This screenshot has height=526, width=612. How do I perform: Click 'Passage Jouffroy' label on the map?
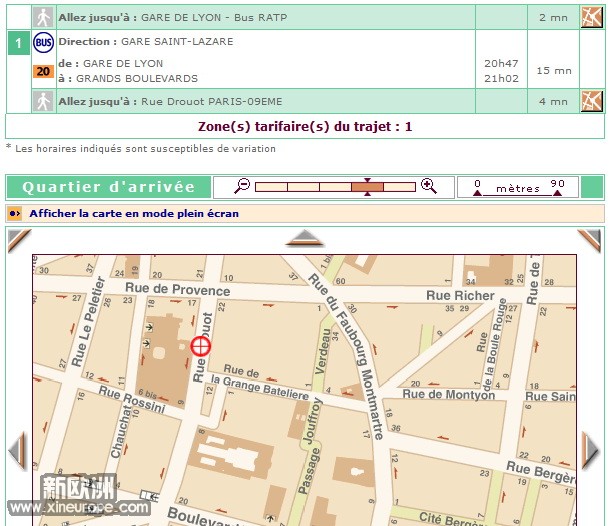click(309, 446)
